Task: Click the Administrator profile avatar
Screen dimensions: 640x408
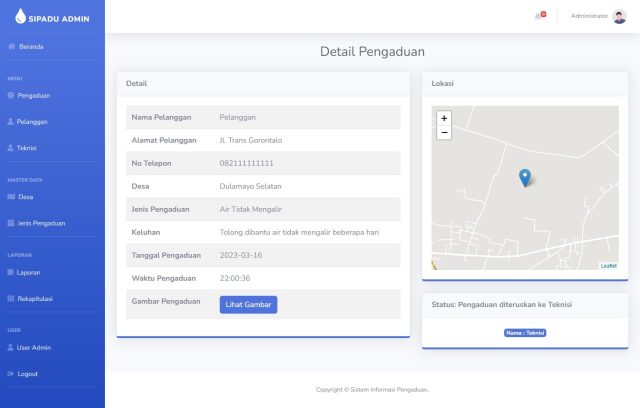Action: [x=619, y=16]
